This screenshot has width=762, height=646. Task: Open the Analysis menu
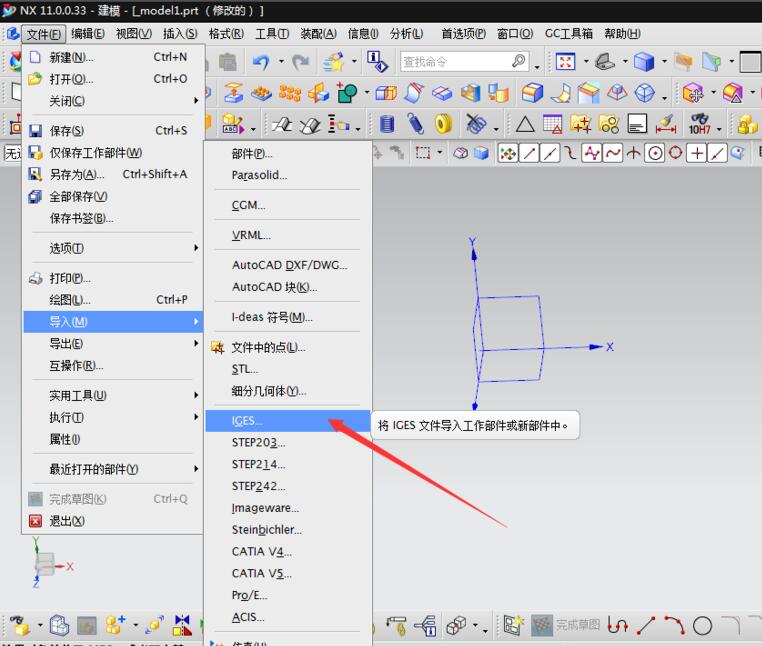point(406,34)
